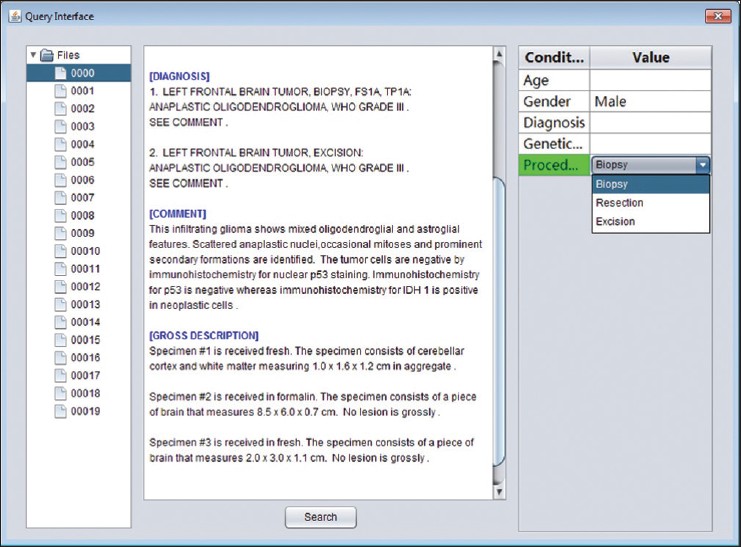The height and width of the screenshot is (547, 741).
Task: Close the Query Interface window
Action: pos(716,15)
